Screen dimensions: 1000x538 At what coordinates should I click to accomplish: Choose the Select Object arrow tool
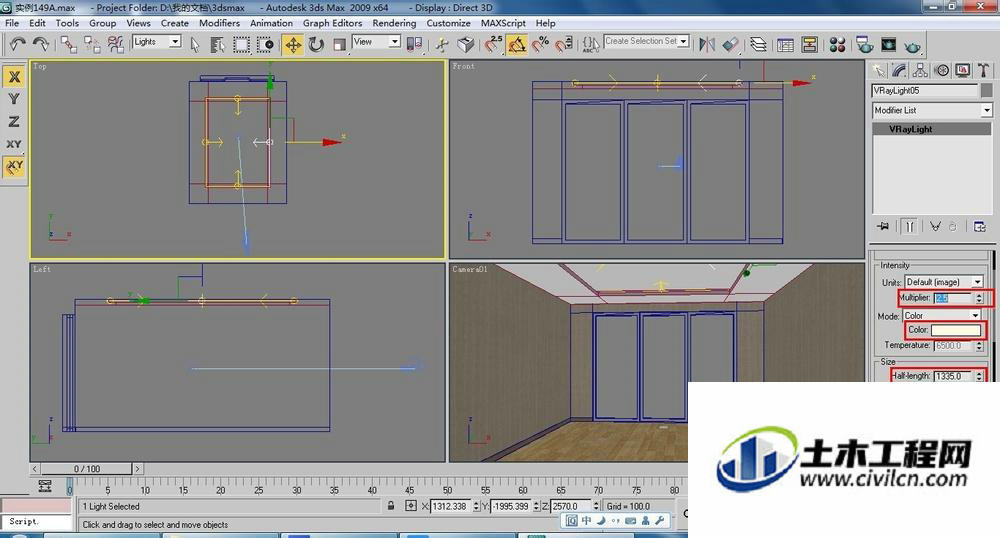coord(195,44)
